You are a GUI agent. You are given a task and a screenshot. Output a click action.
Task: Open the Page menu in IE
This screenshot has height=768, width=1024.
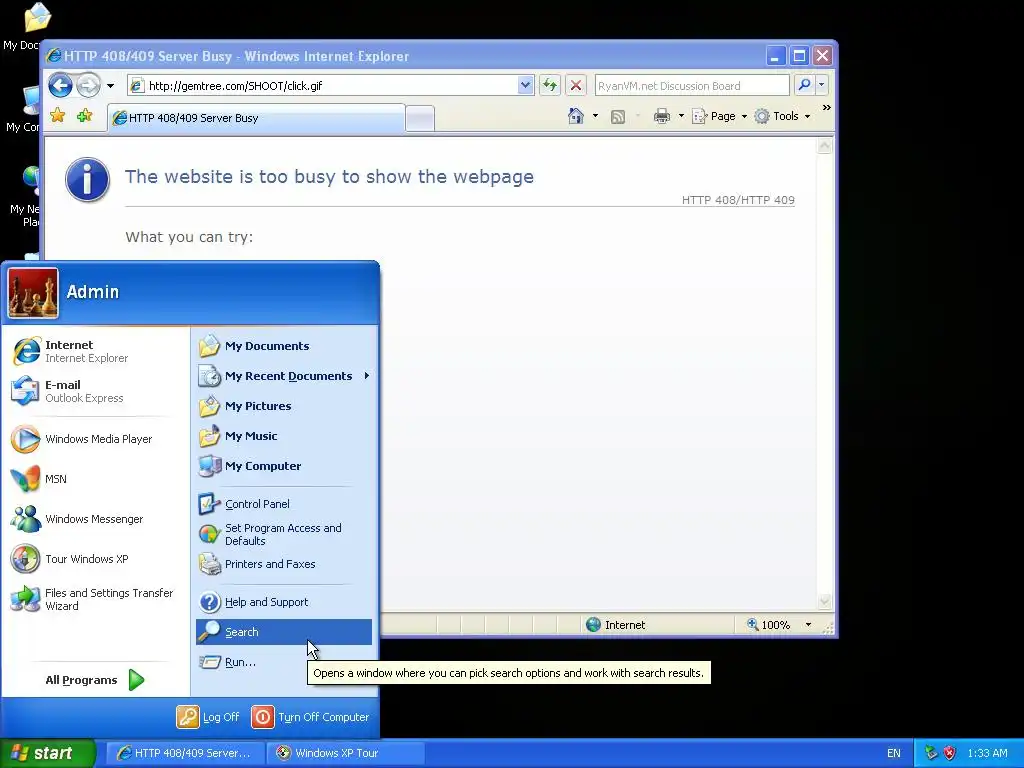[720, 116]
